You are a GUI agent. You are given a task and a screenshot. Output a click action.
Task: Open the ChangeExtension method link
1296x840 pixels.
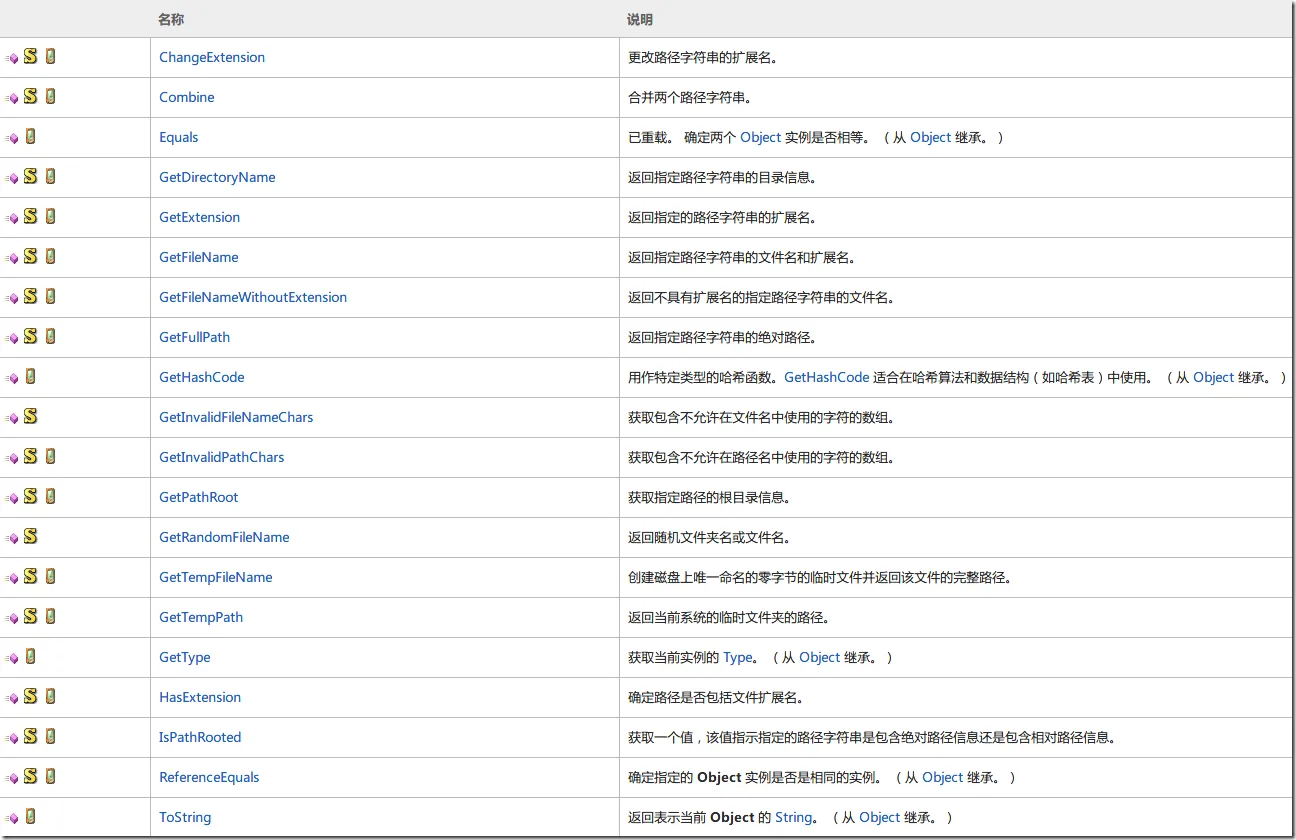point(212,57)
